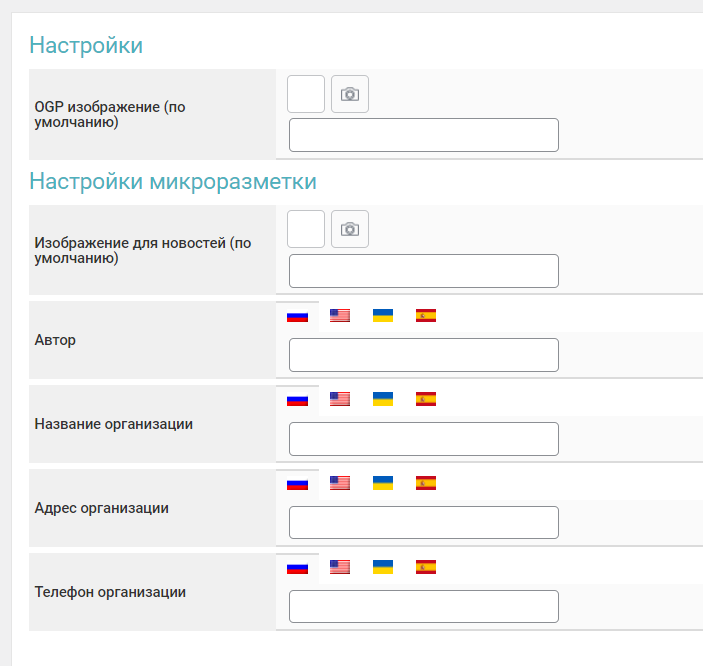
Task: Focus the Автор input field
Action: click(423, 355)
